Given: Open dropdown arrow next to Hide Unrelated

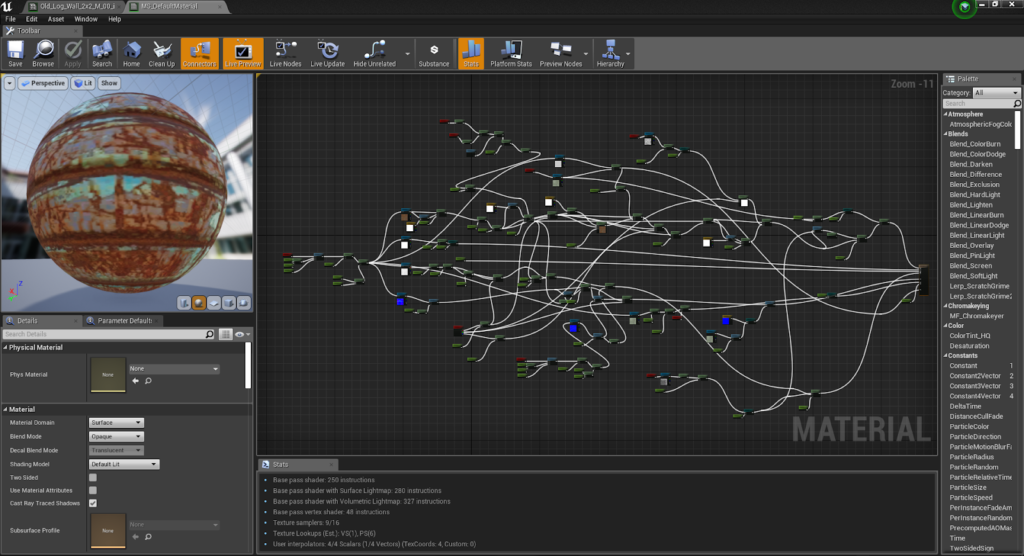Looking at the screenshot, I should coord(408,54).
